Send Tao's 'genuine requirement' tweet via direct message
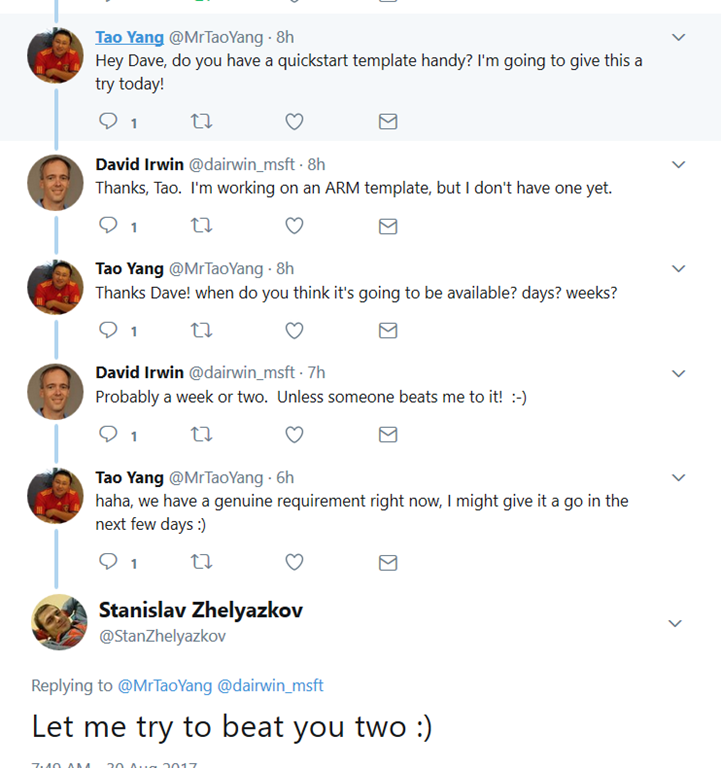This screenshot has width=721, height=768. tap(388, 563)
